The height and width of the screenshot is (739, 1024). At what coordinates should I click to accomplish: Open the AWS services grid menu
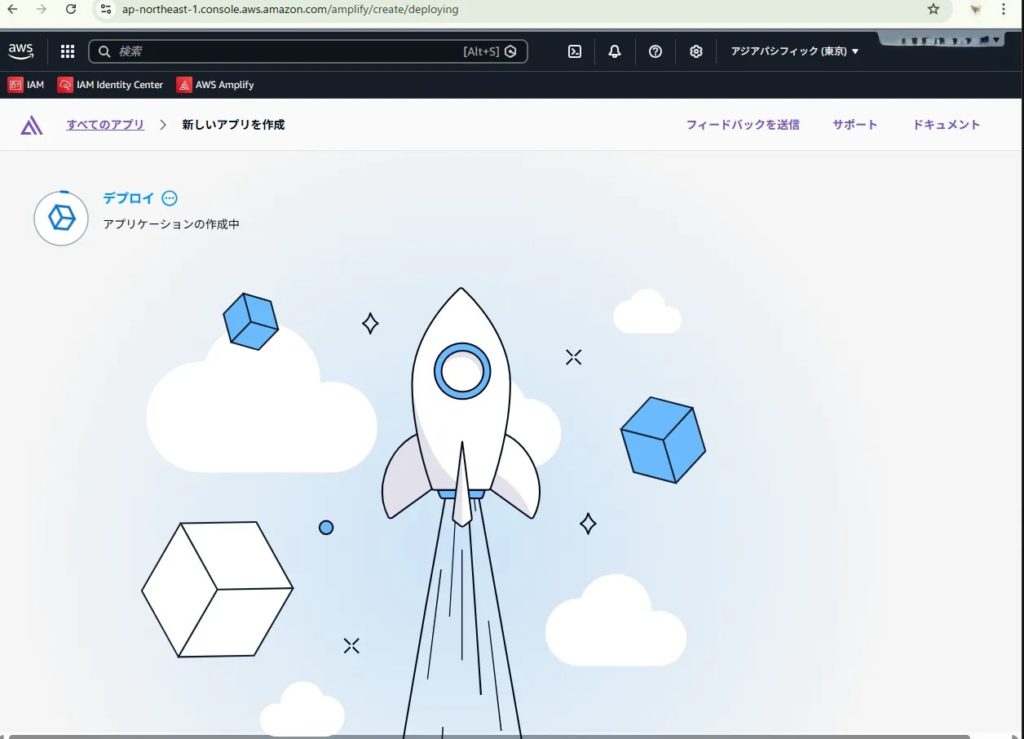coord(68,51)
